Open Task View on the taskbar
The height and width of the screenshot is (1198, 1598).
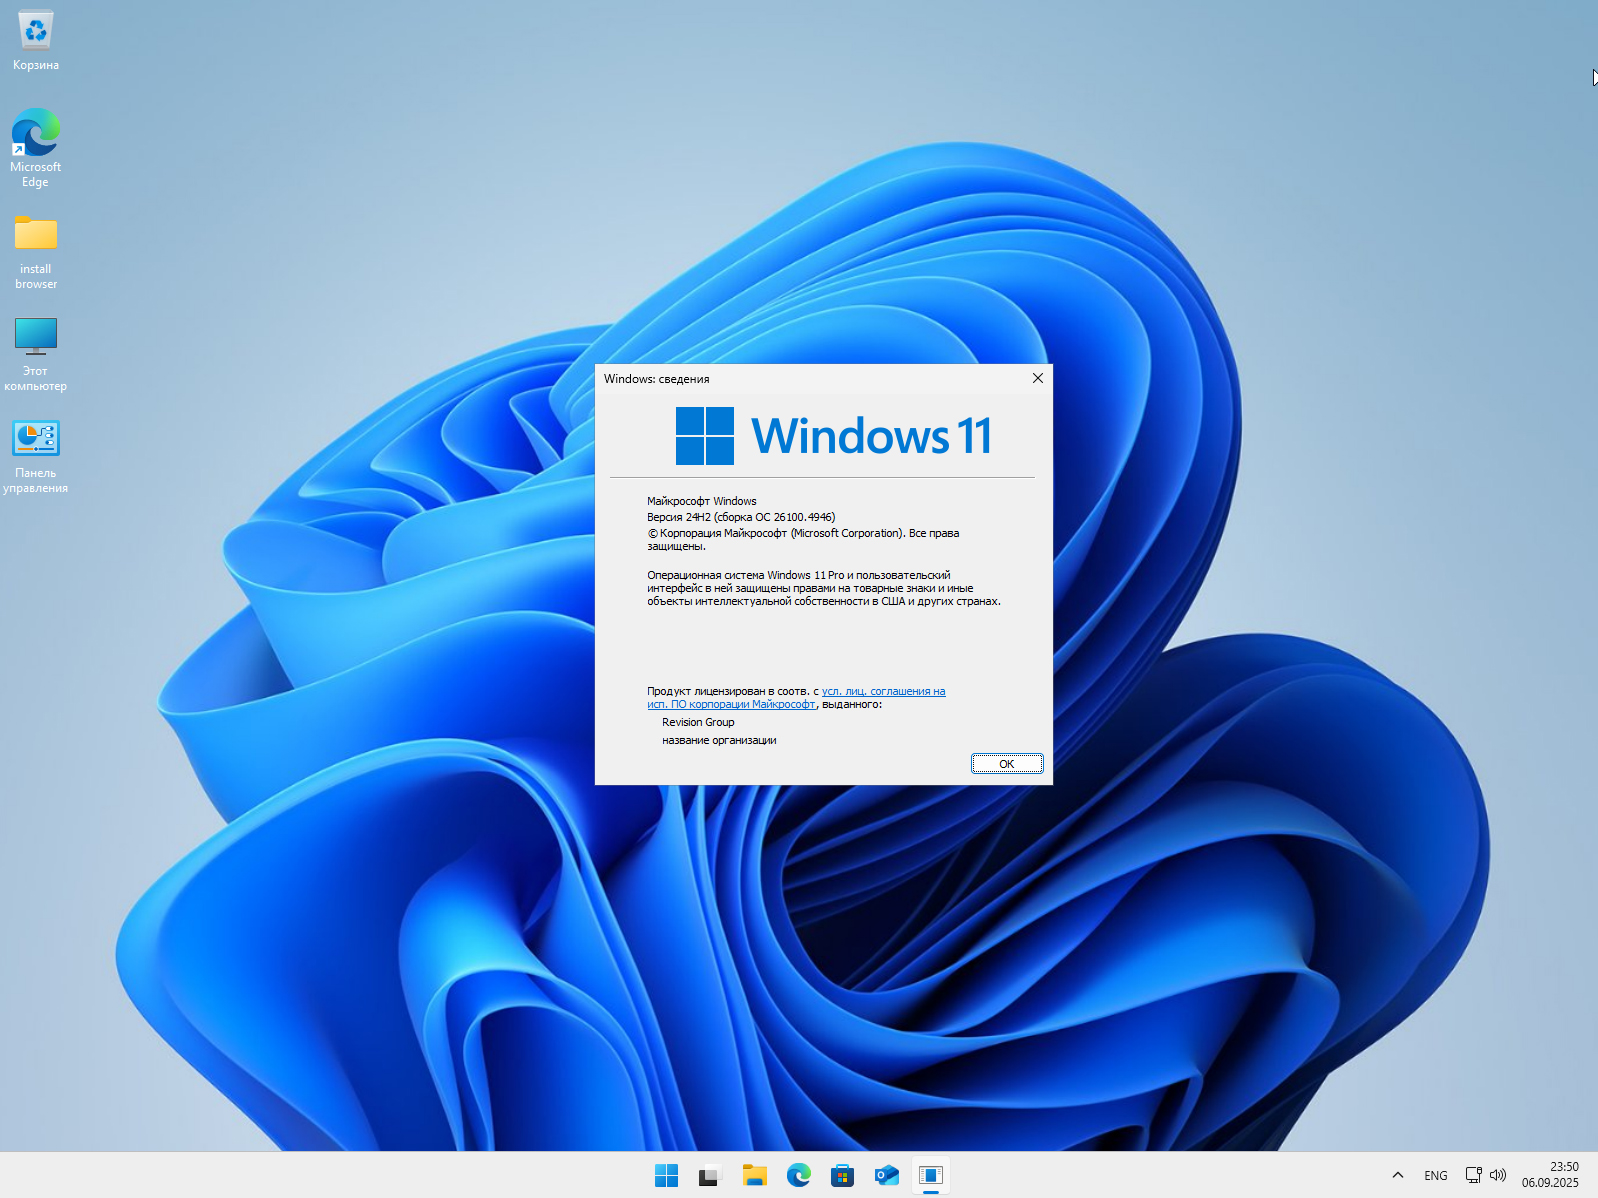[710, 1176]
